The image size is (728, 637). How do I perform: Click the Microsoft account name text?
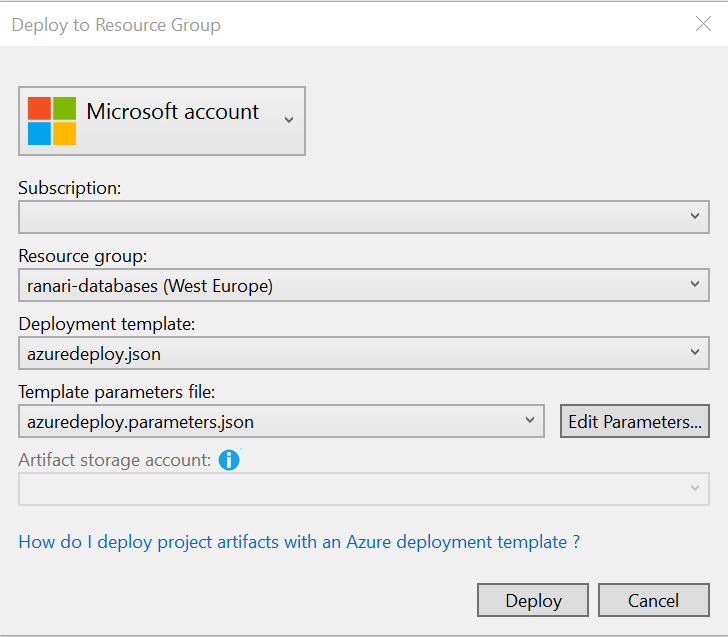pos(173,112)
